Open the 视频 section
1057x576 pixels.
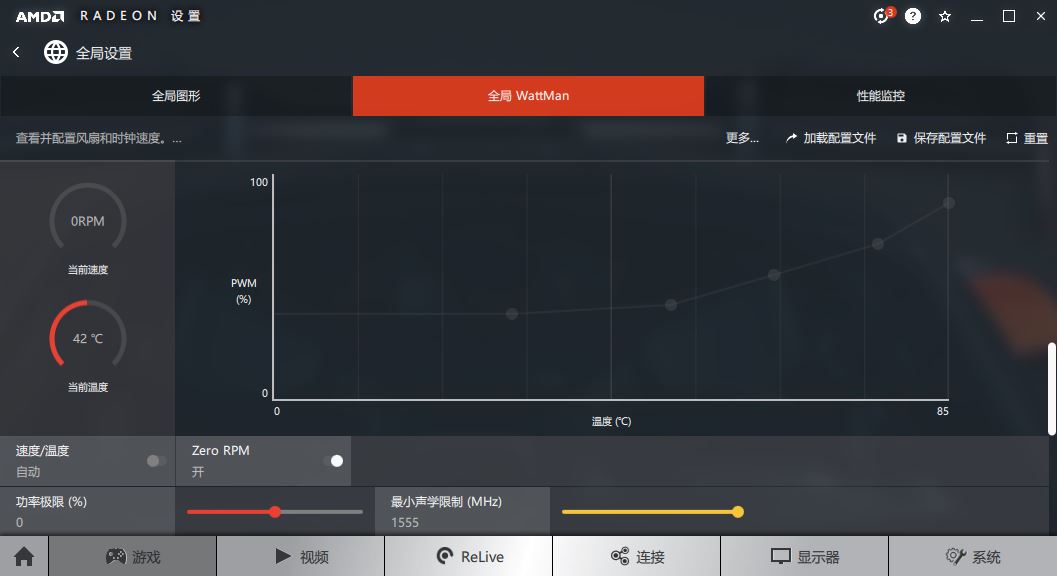tap(301, 556)
